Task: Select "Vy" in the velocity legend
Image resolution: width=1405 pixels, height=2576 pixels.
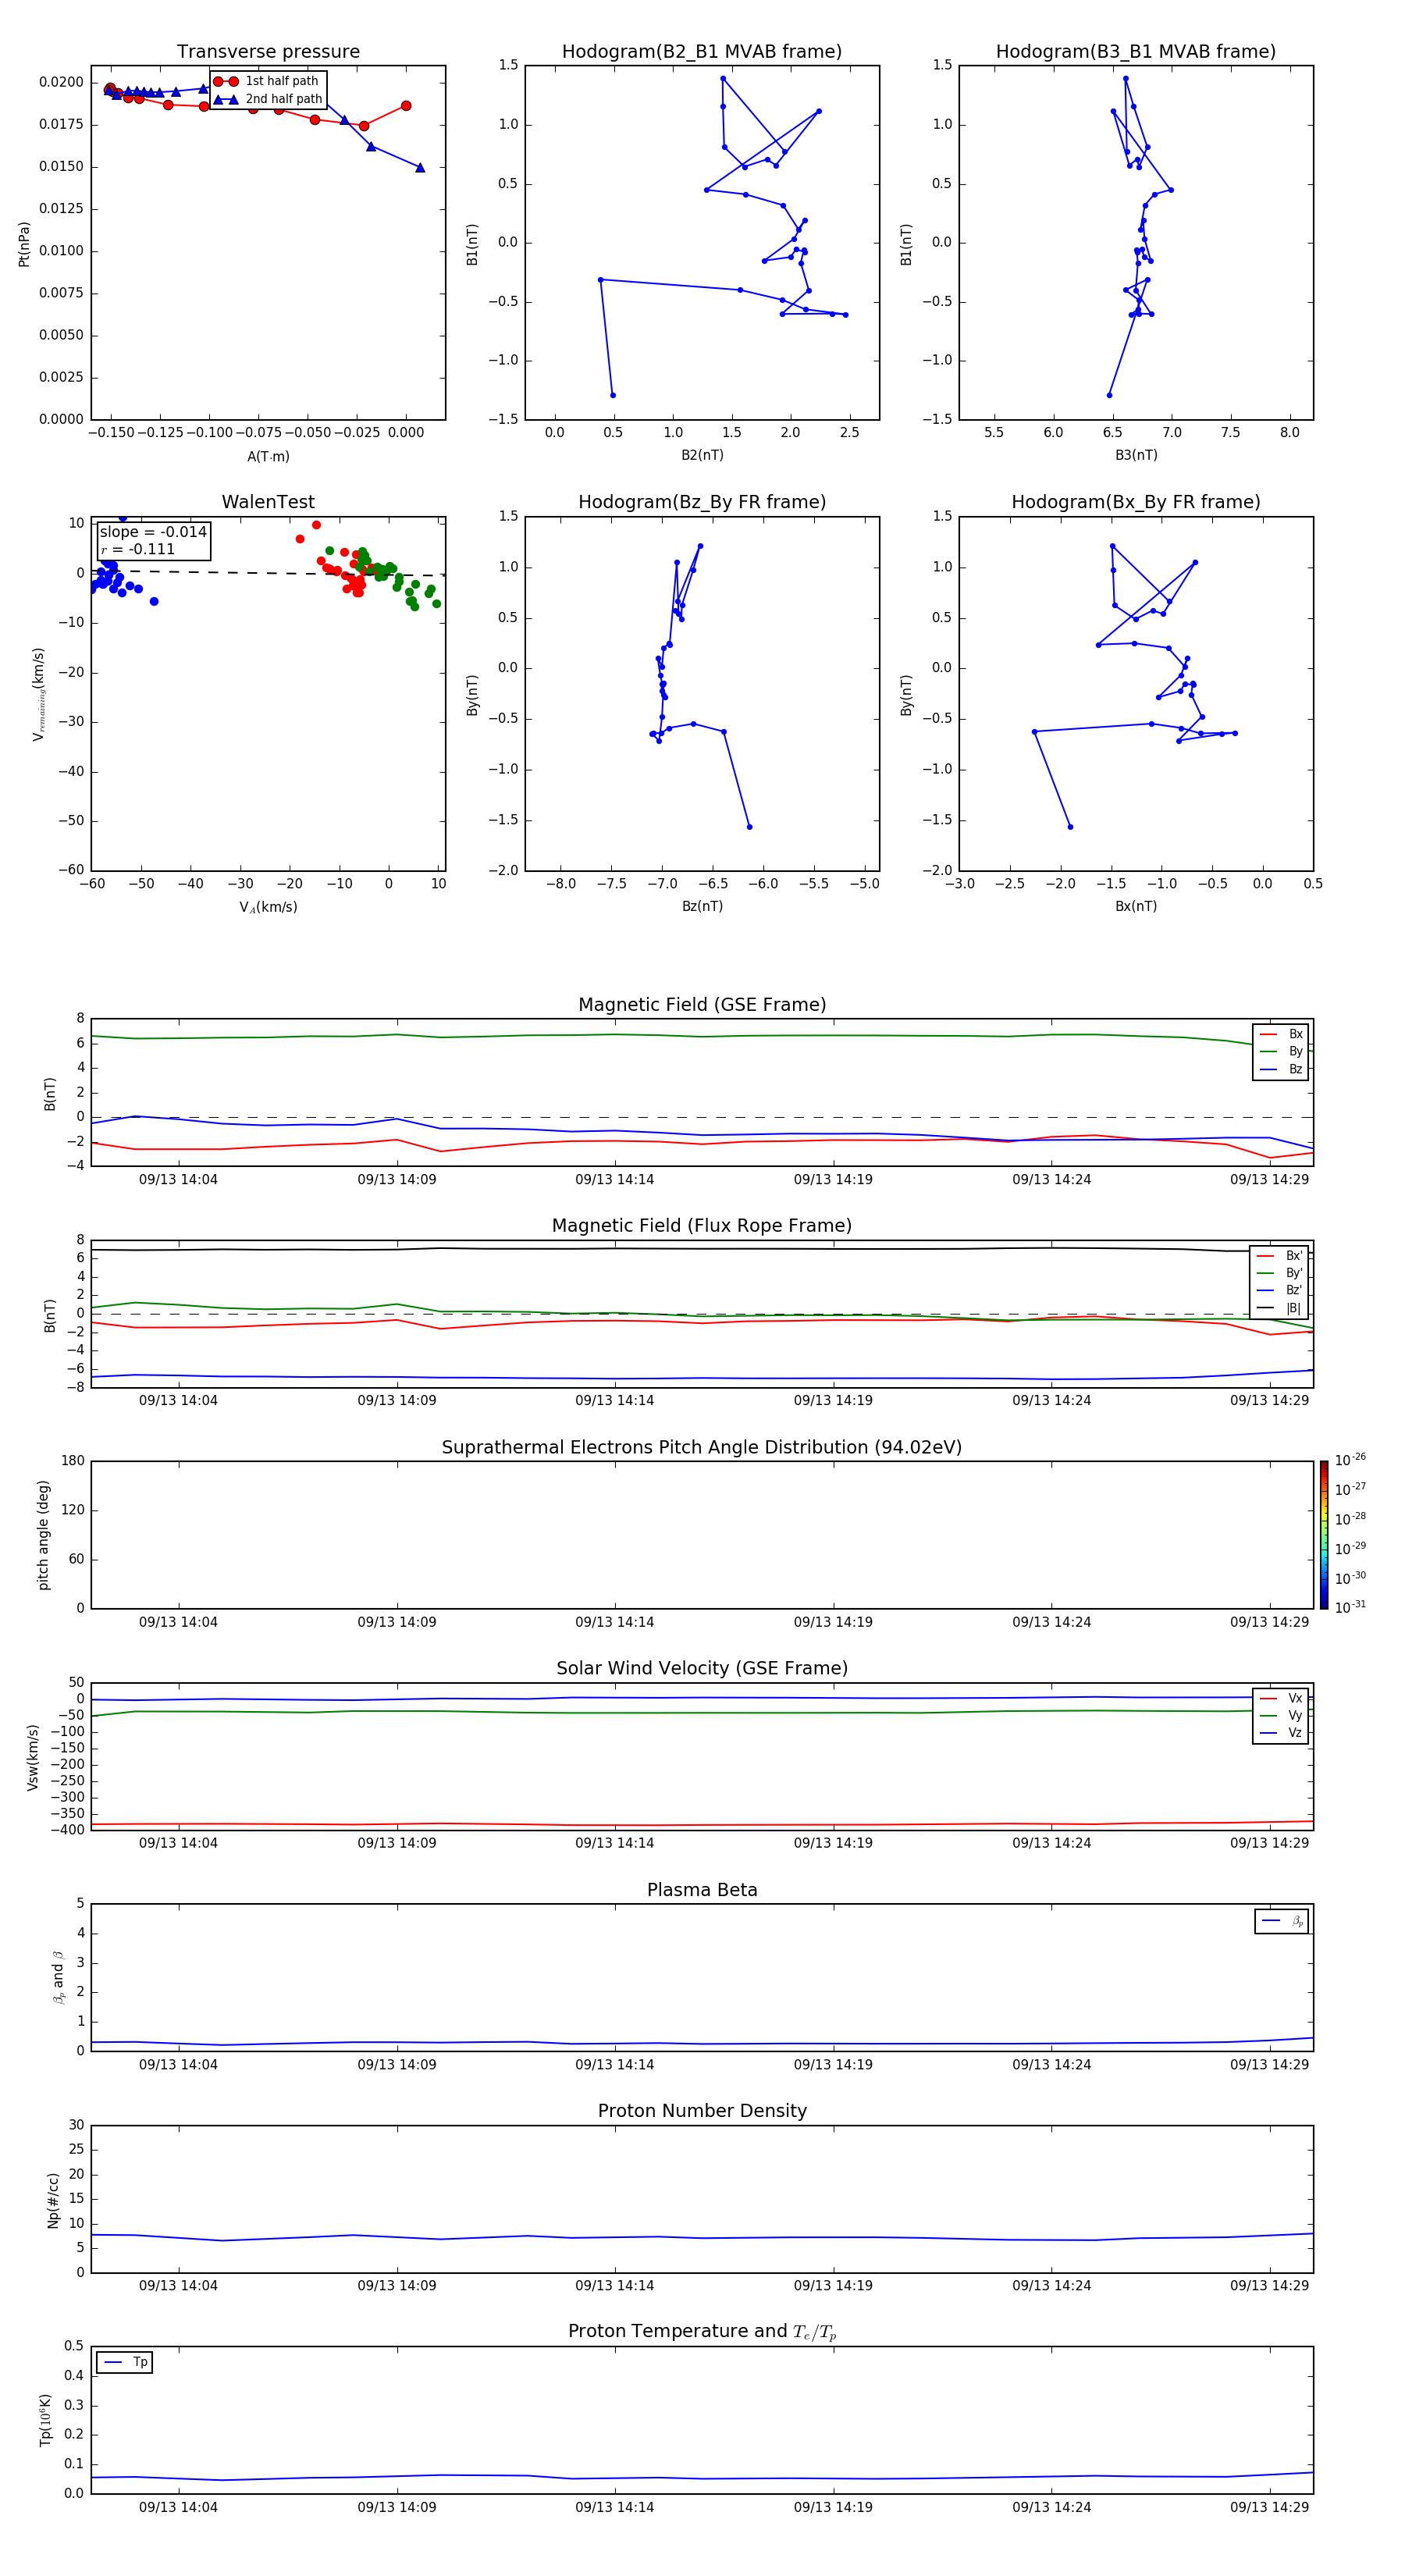Action: point(1281,1715)
